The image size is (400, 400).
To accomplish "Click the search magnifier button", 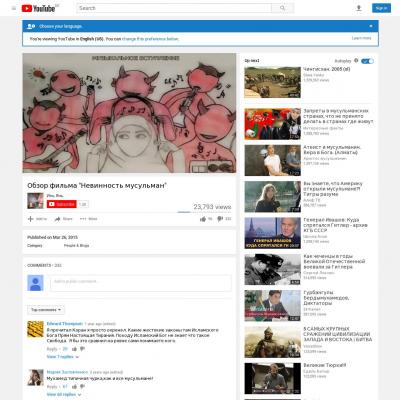I will tap(283, 8).
